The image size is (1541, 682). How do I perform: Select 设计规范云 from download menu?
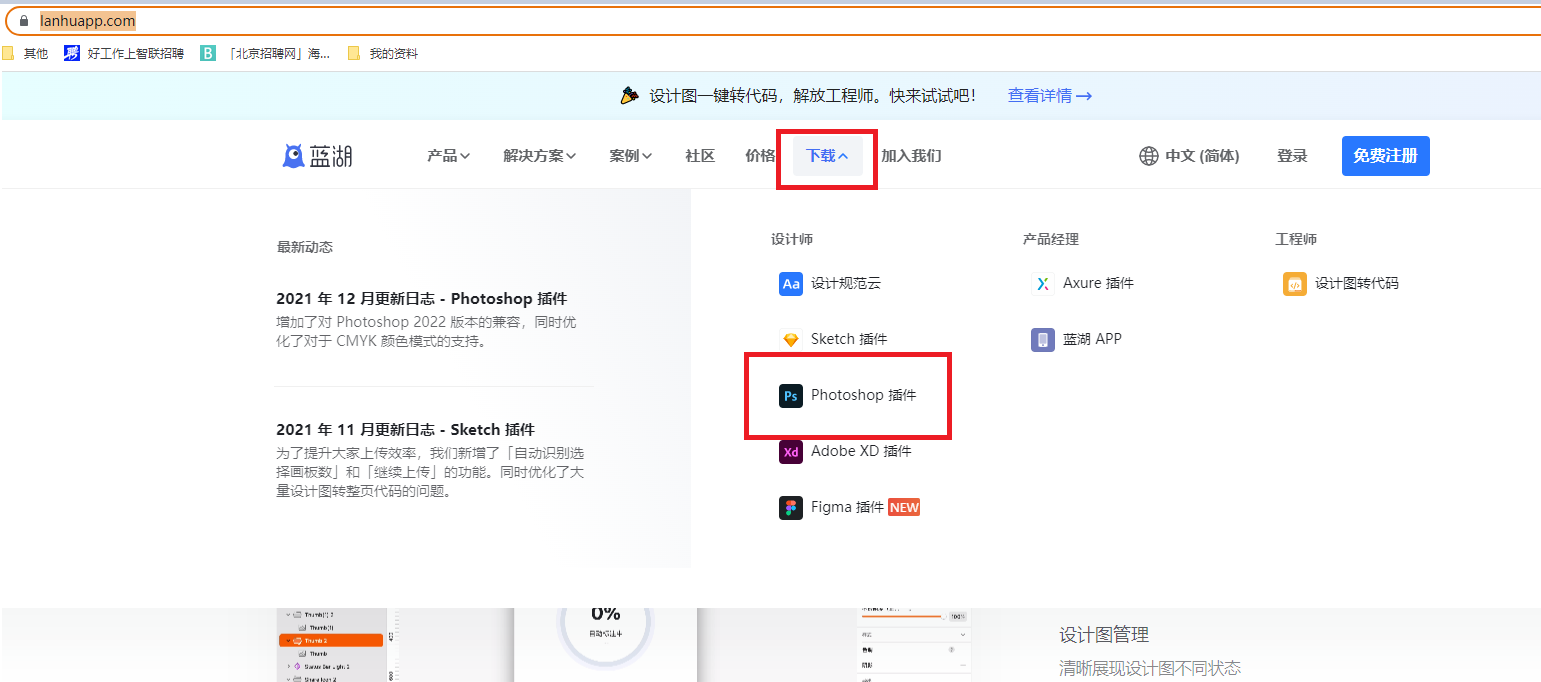point(830,284)
